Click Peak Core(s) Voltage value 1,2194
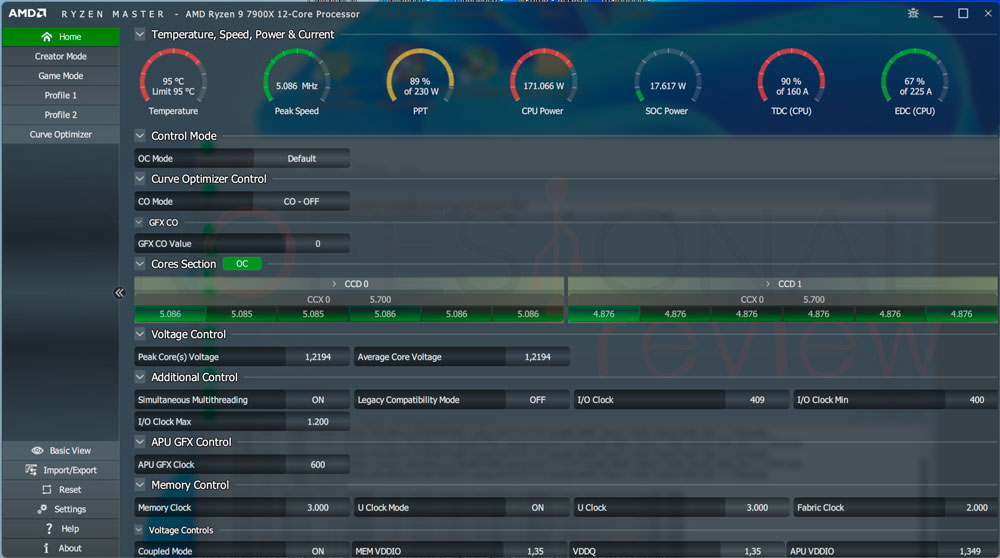This screenshot has width=1000, height=558. (318, 357)
